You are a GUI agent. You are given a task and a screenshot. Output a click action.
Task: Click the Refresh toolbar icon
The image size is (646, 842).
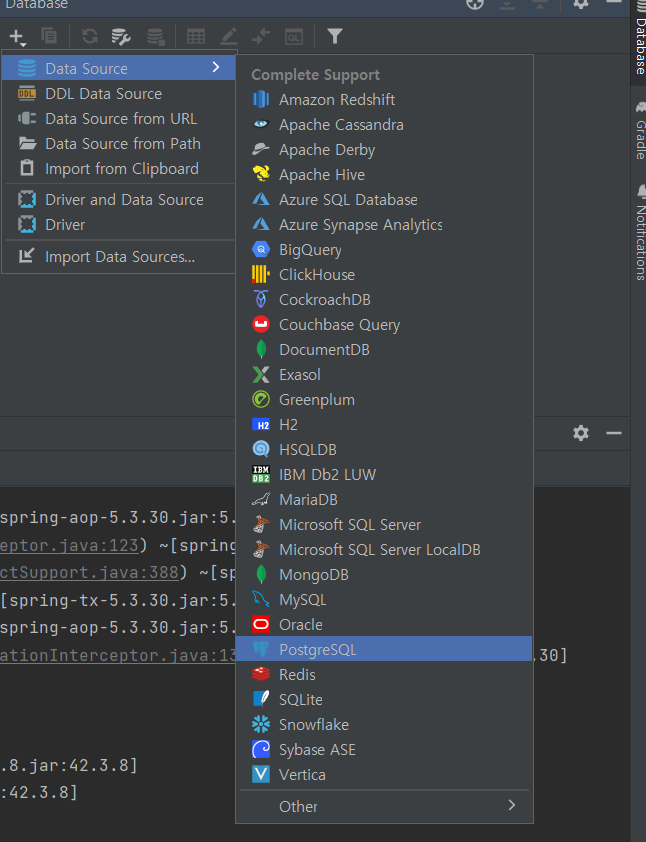pyautogui.click(x=90, y=36)
